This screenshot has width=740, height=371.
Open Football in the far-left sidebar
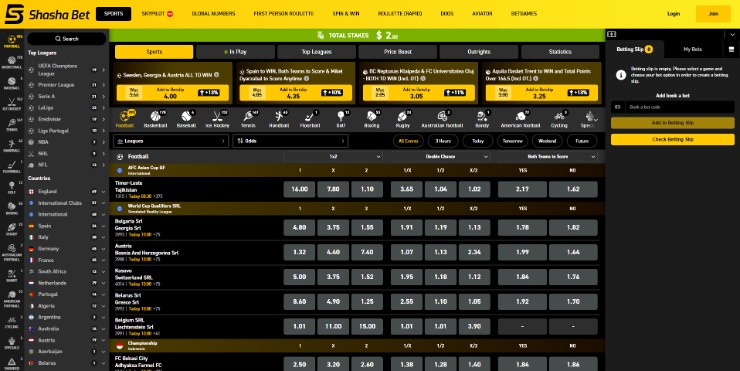pos(11,41)
